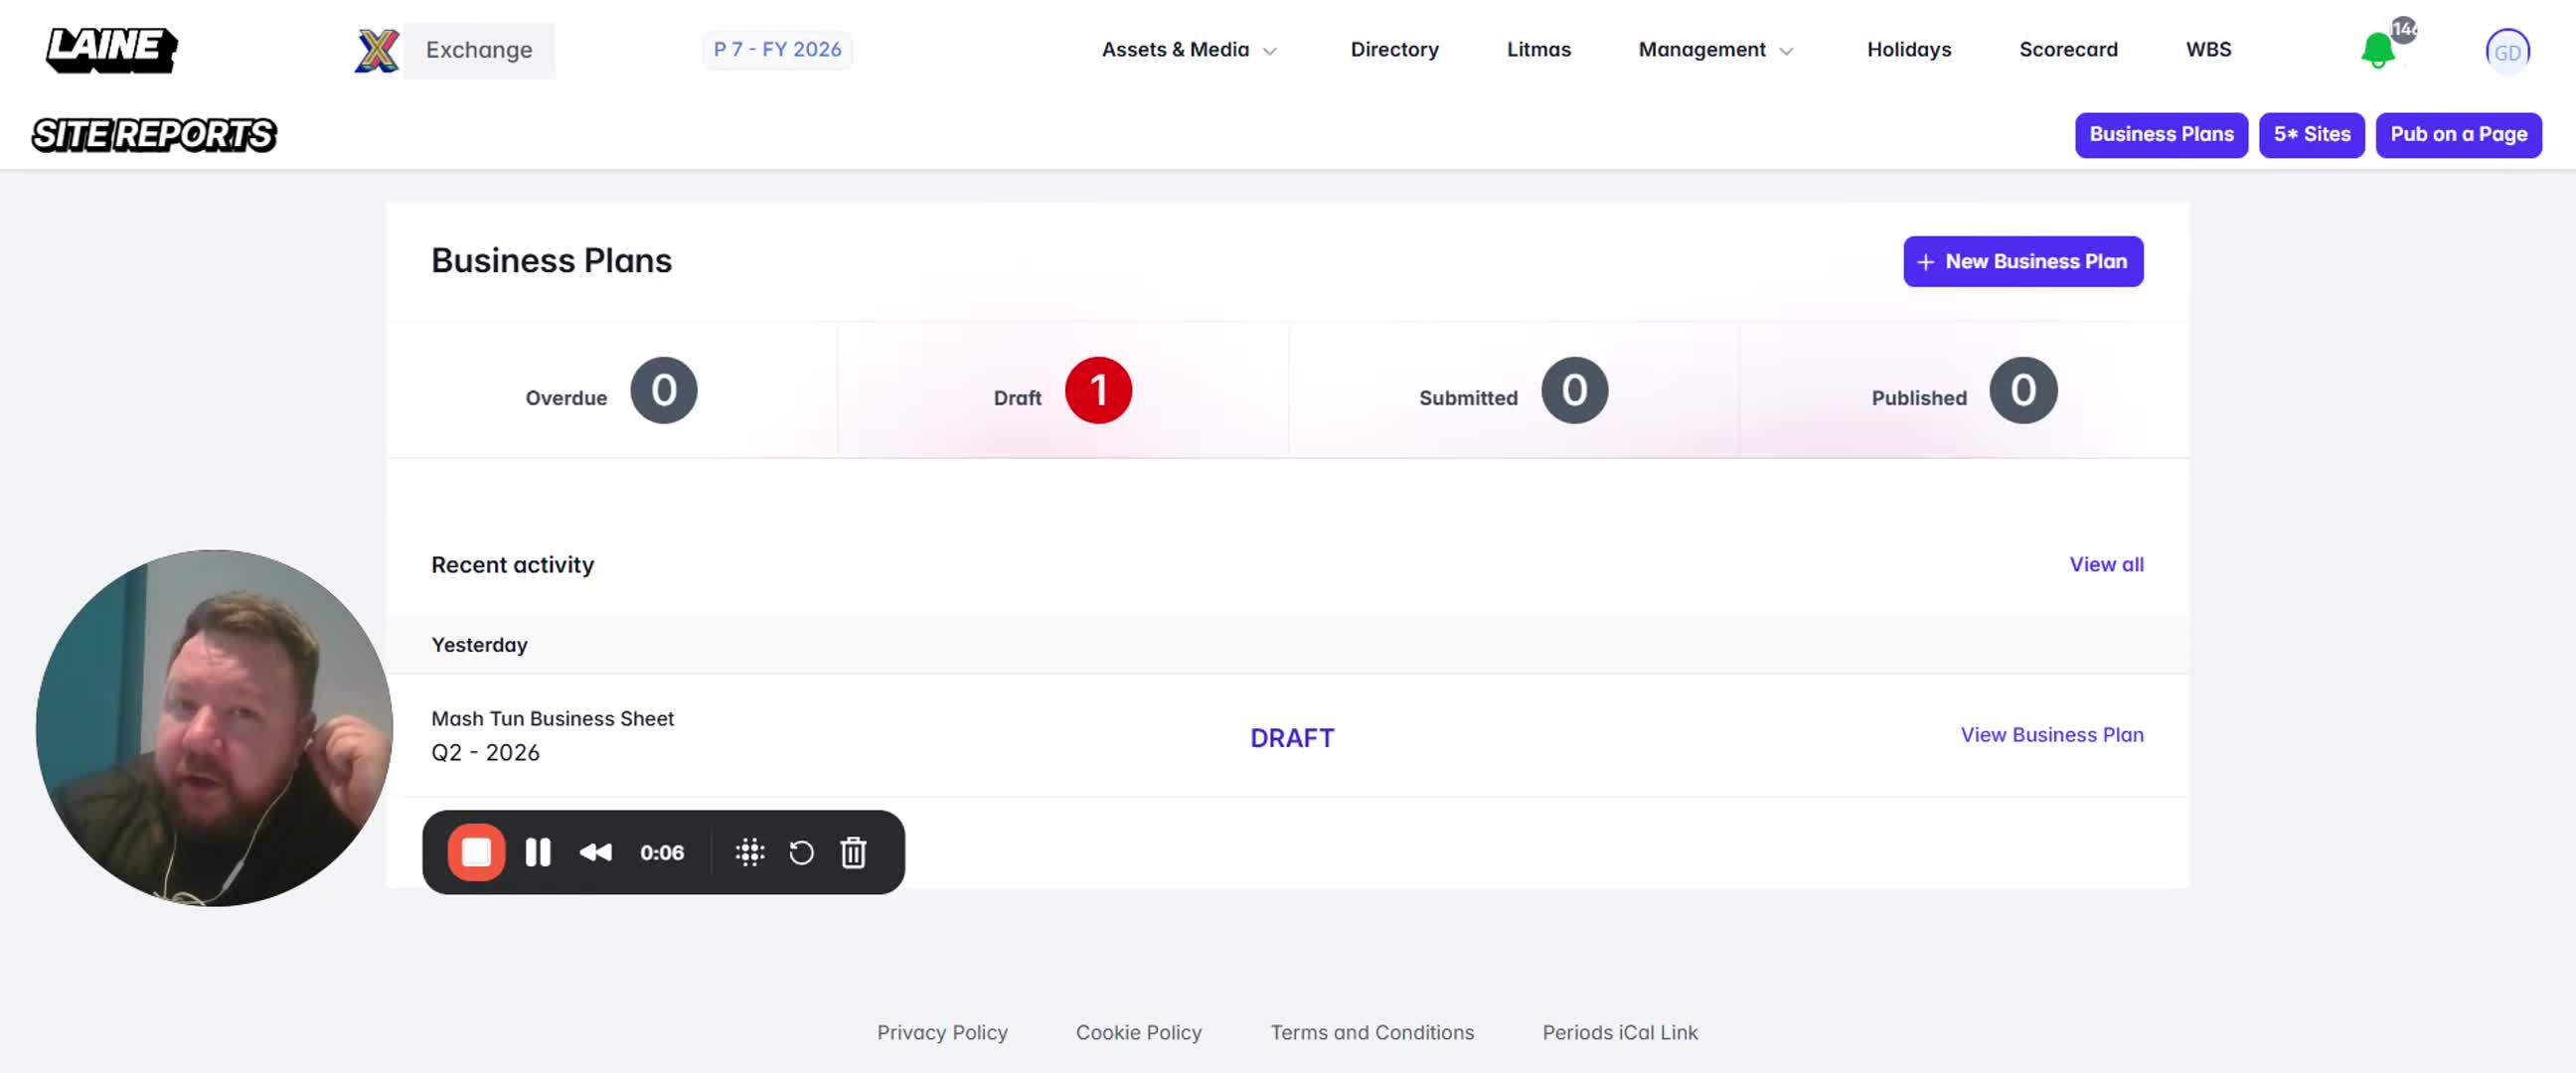Click the Exchange X logo icon
Image resolution: width=2576 pixels, height=1073 pixels.
click(377, 50)
